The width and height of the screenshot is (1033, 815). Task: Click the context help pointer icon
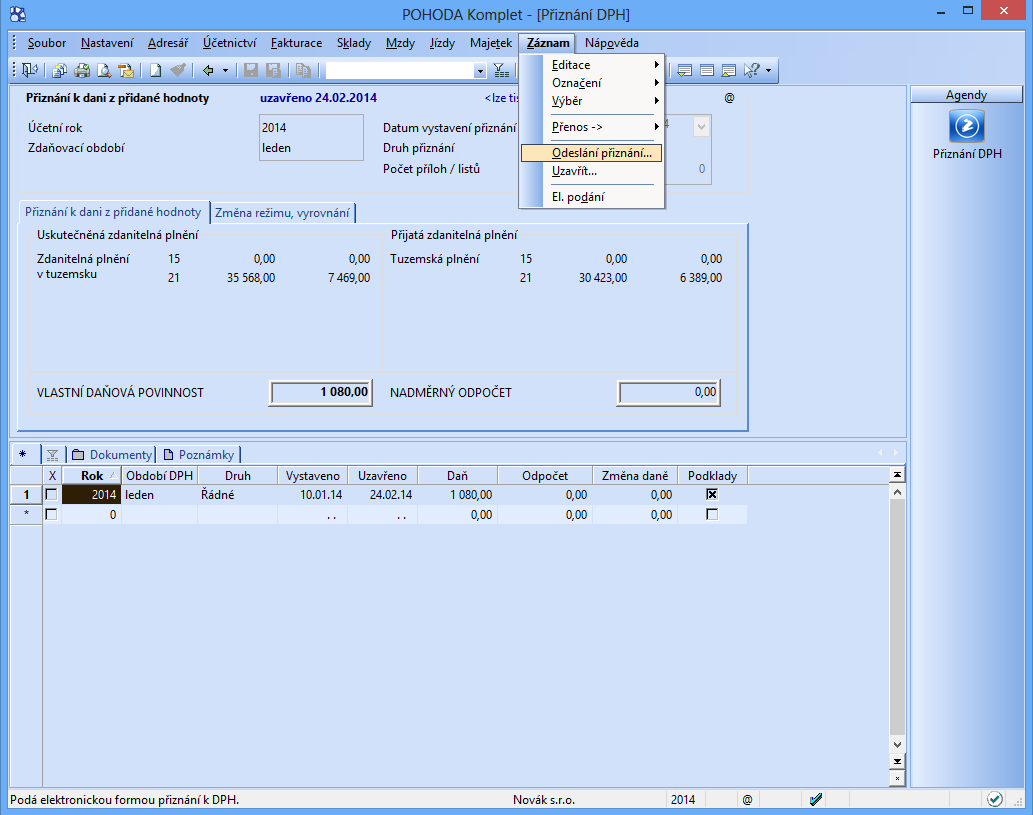[x=752, y=70]
